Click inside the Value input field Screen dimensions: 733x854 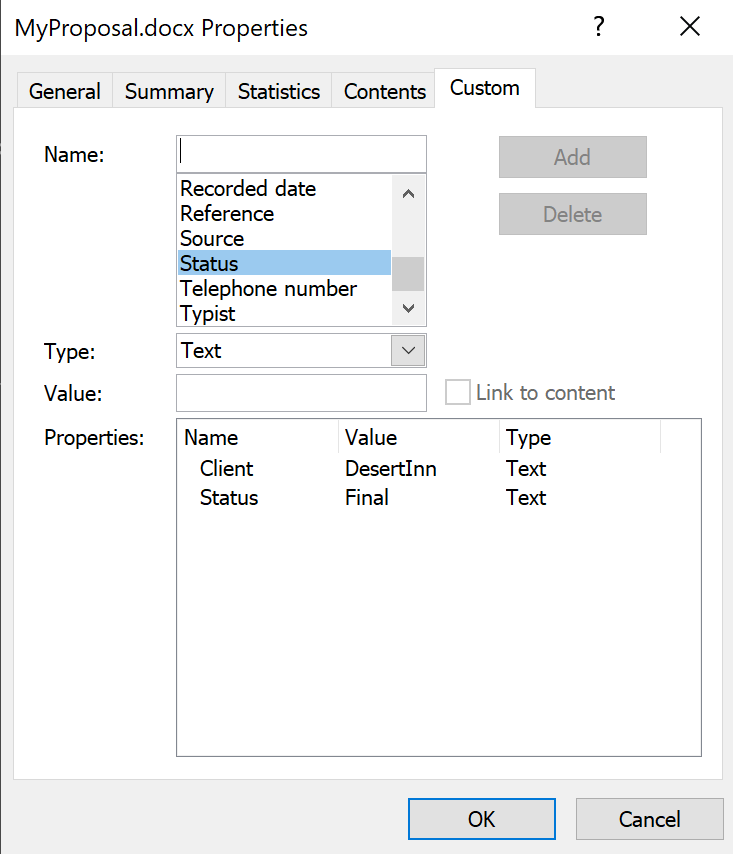point(300,393)
